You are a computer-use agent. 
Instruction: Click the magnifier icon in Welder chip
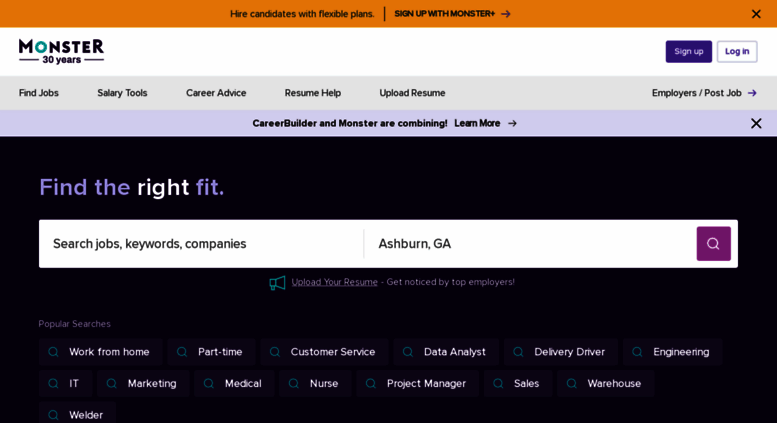tap(53, 415)
